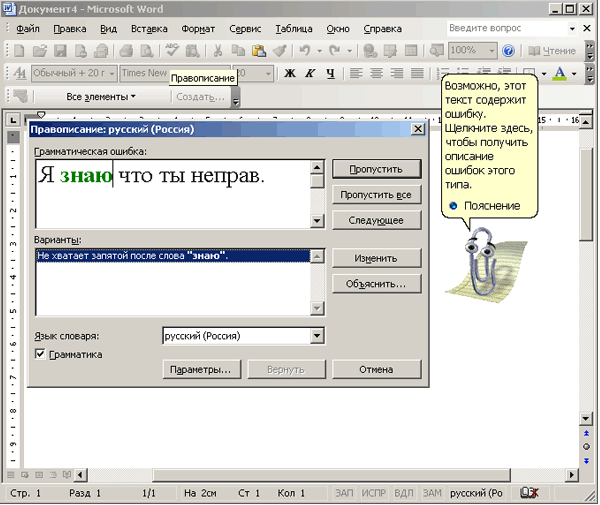Screen dimensions: 600x505
Task: Click the Объяснить… button
Action: click(x=377, y=284)
